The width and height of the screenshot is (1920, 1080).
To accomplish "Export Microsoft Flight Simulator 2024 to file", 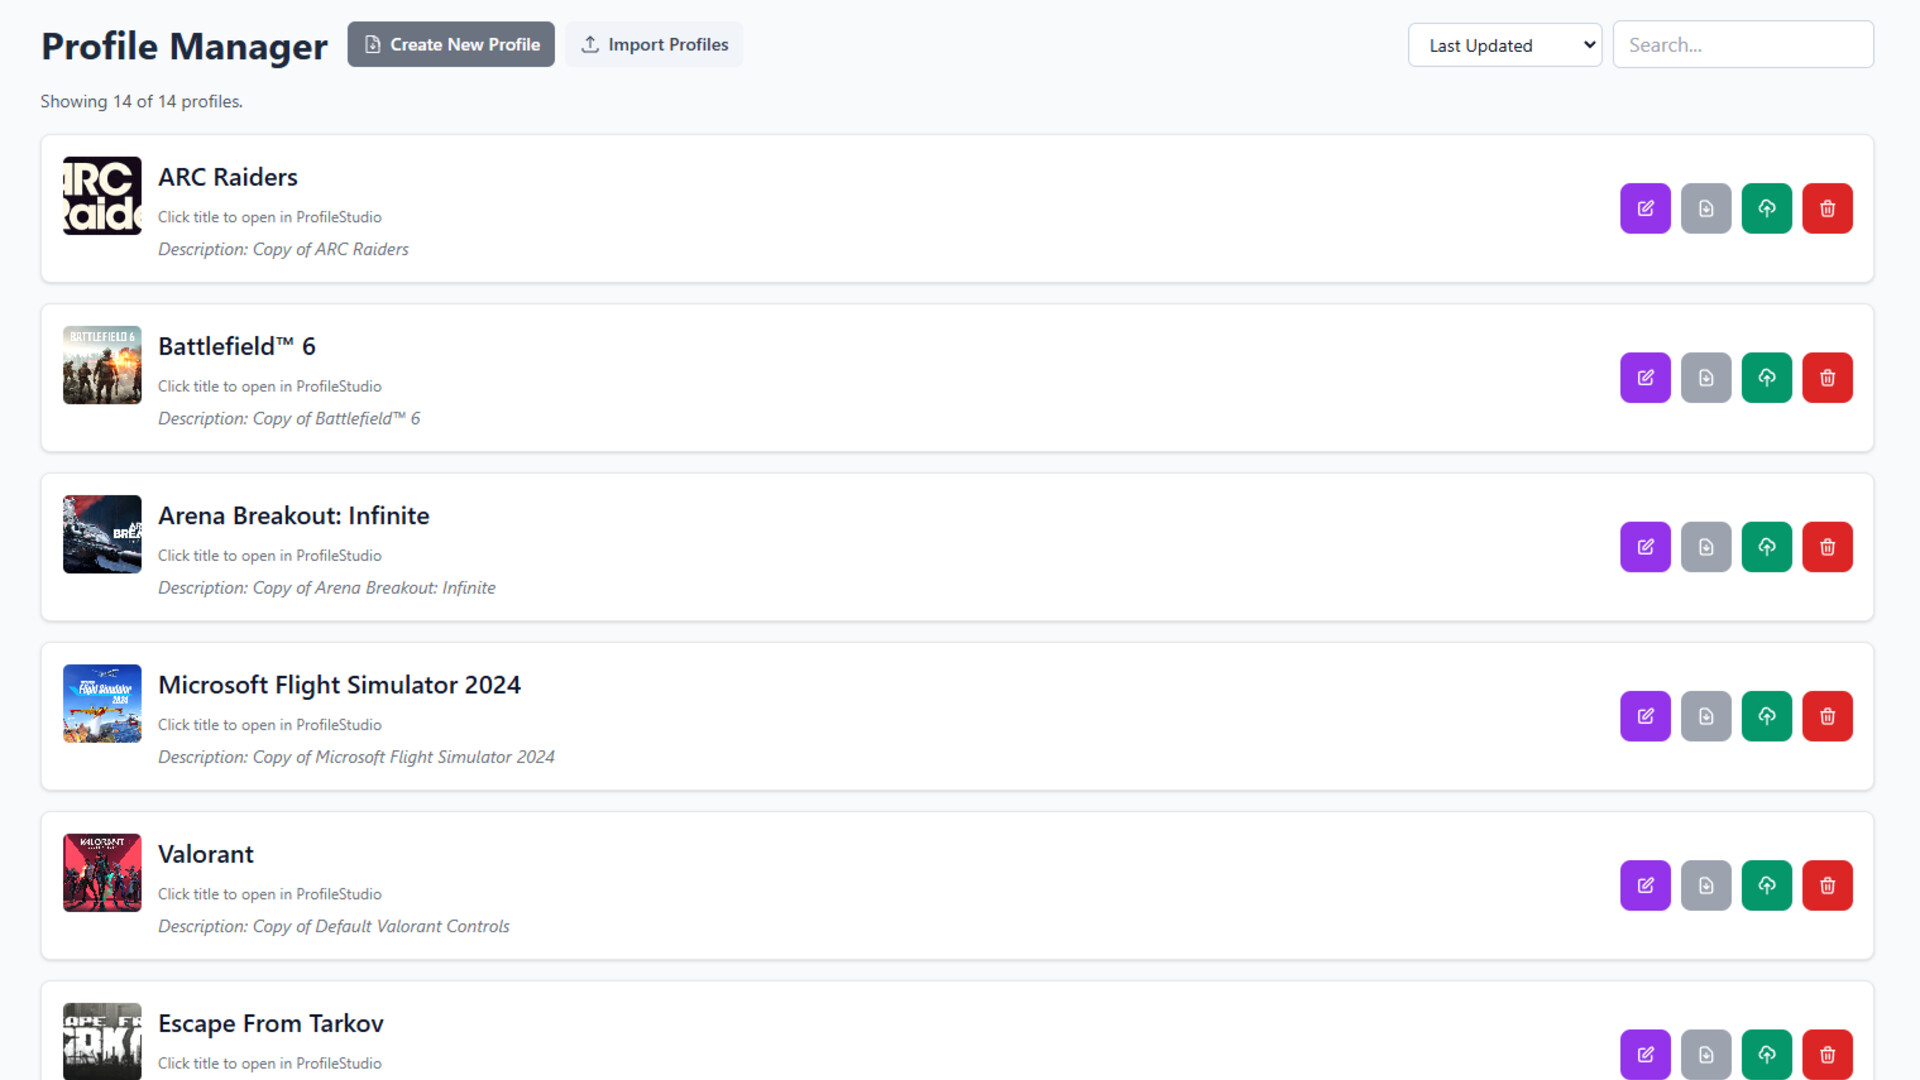I will tap(1706, 716).
